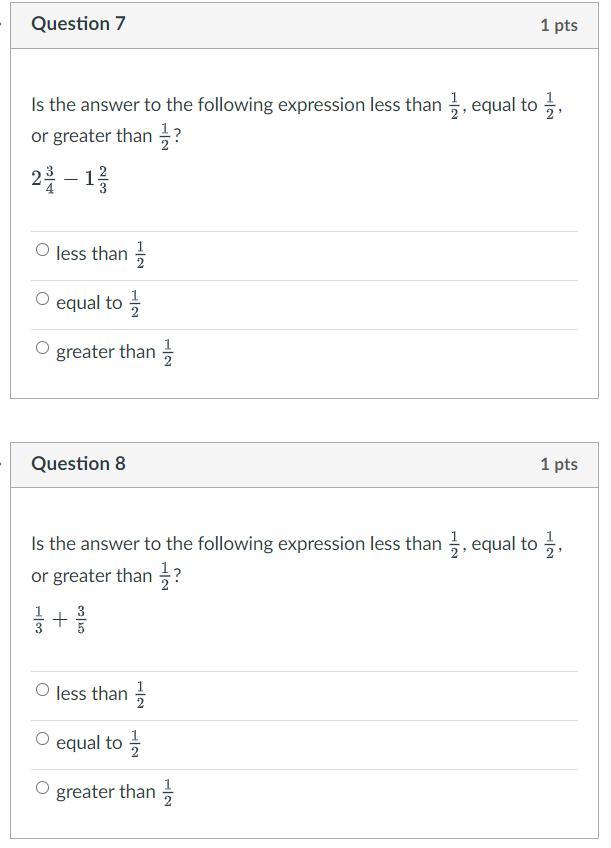The height and width of the screenshot is (848, 611).
Task: Click the "equal to" answer text in Question 7
Action: coord(89,303)
